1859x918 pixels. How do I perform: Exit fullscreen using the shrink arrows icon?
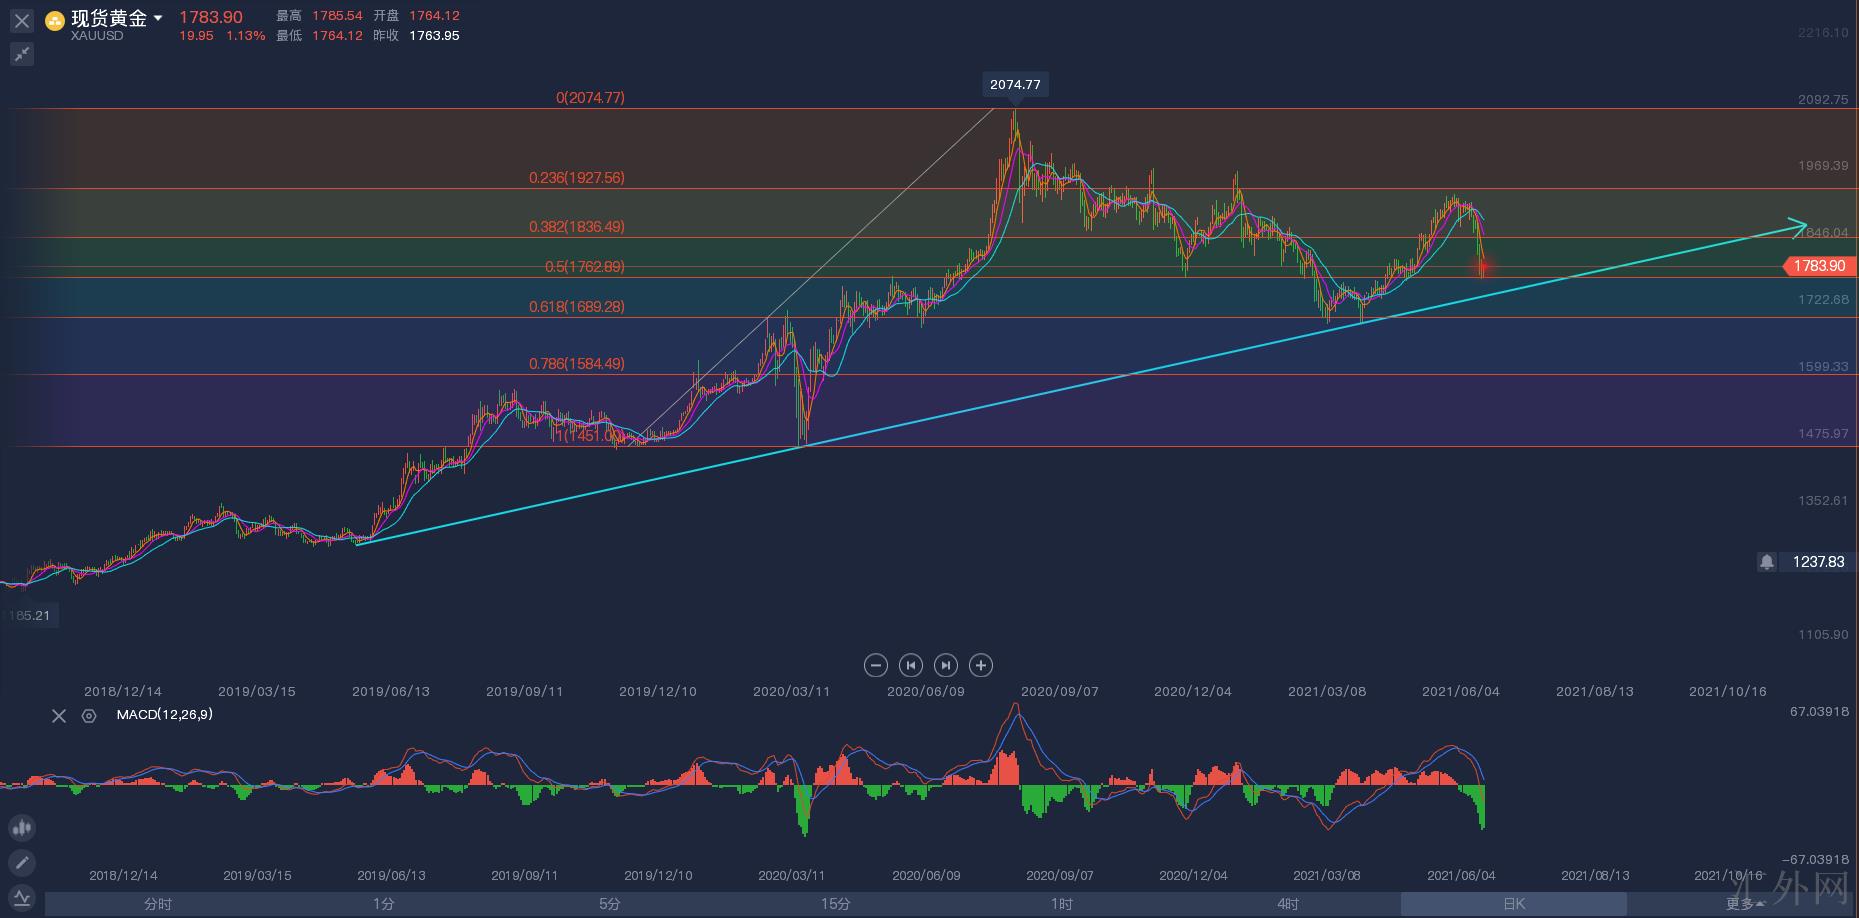coord(22,54)
